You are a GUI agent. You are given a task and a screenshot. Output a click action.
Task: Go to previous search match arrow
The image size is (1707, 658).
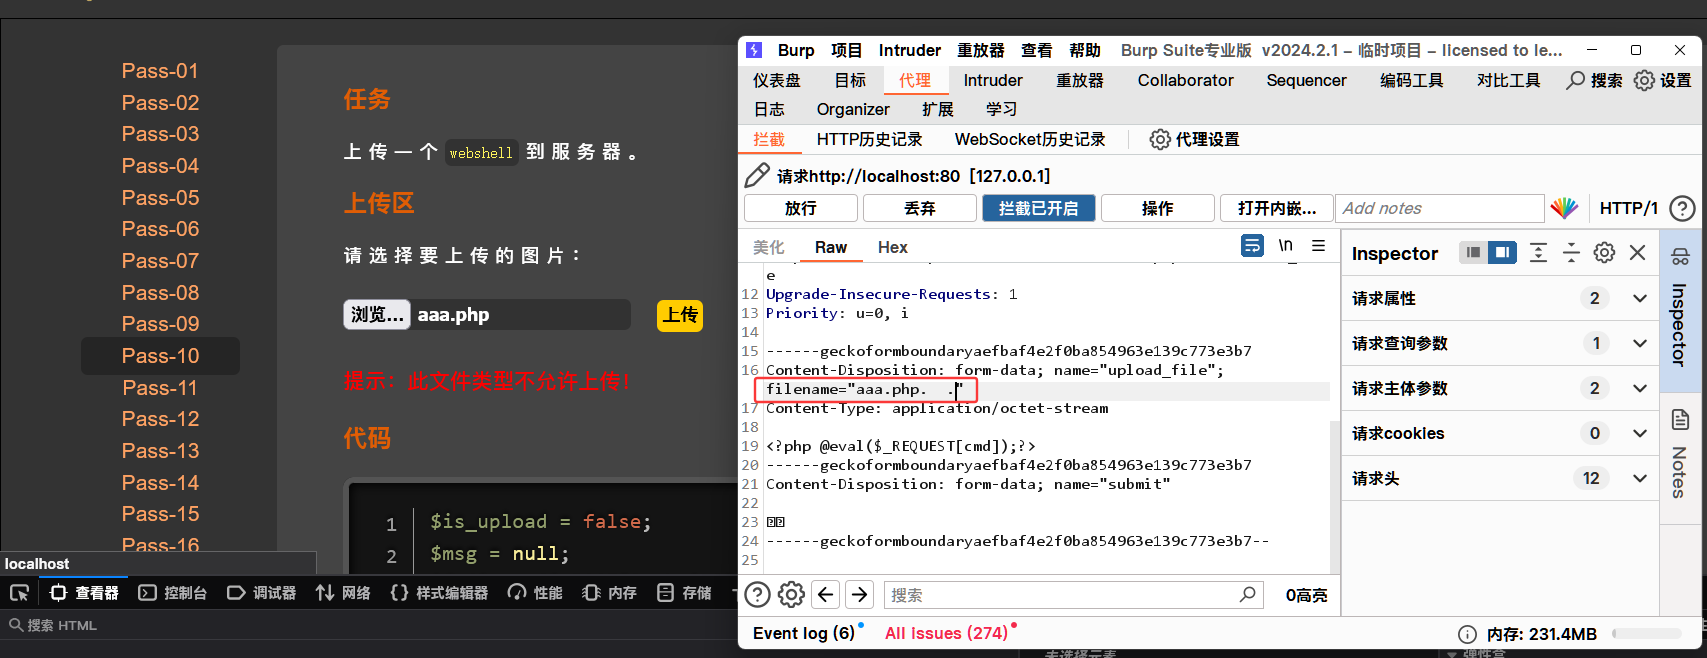click(x=825, y=595)
